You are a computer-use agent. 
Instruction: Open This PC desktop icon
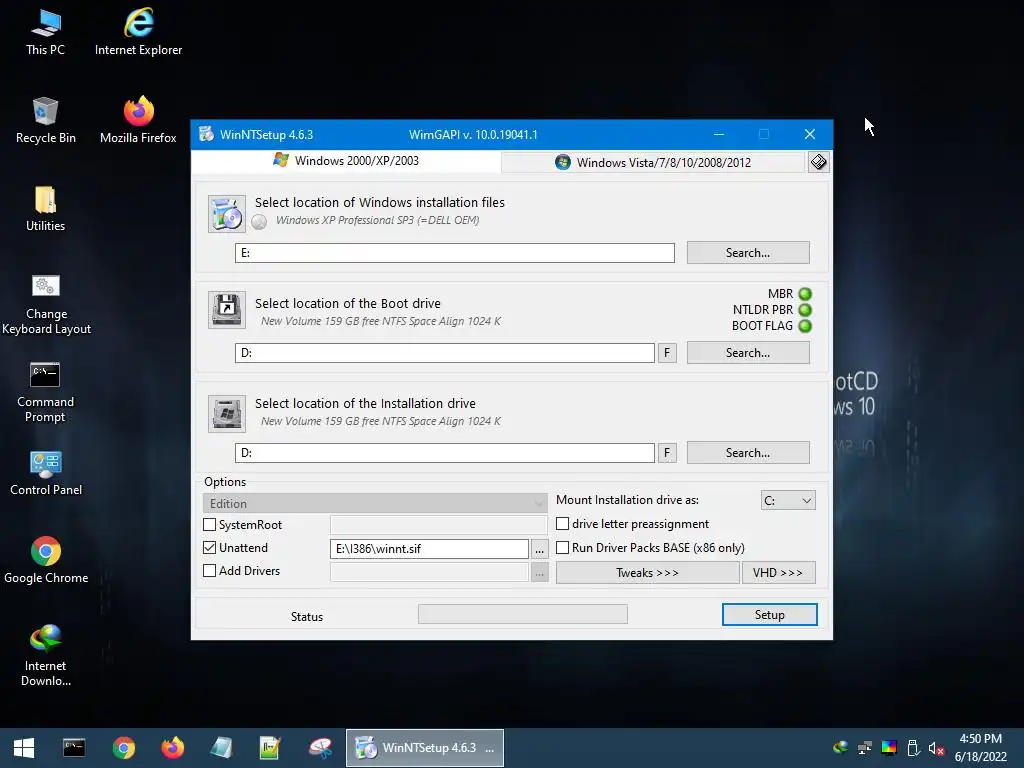click(45, 33)
